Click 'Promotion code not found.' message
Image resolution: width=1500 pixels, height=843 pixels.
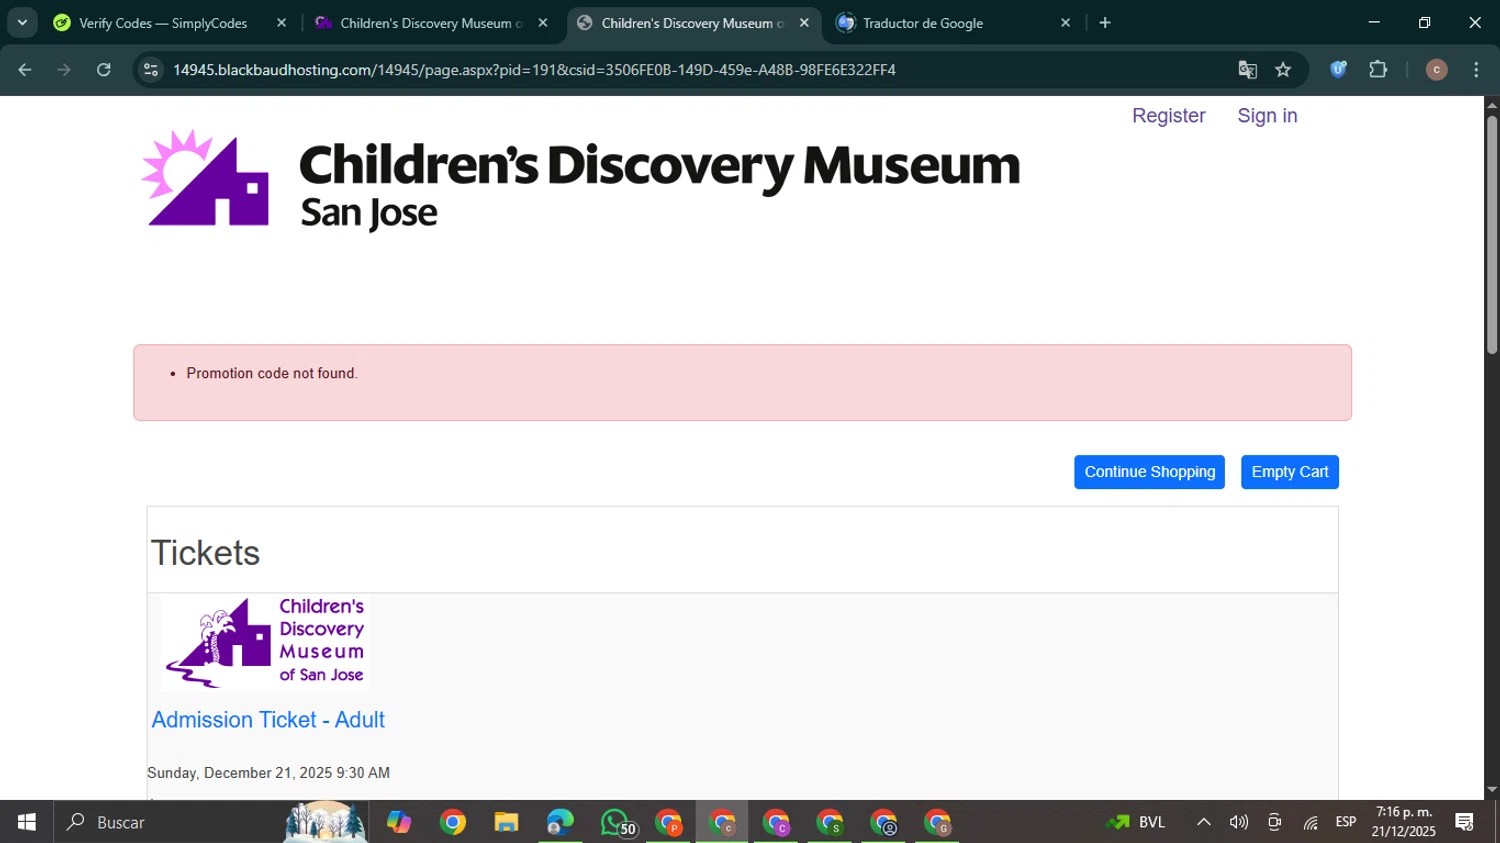click(x=272, y=373)
